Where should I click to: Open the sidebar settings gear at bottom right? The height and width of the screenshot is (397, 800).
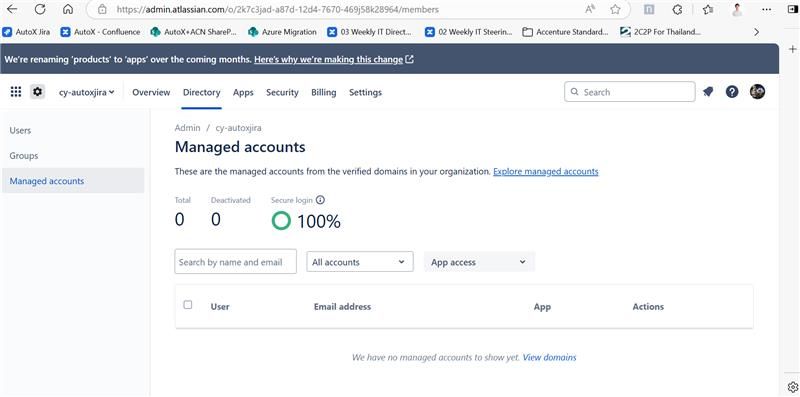tap(792, 386)
